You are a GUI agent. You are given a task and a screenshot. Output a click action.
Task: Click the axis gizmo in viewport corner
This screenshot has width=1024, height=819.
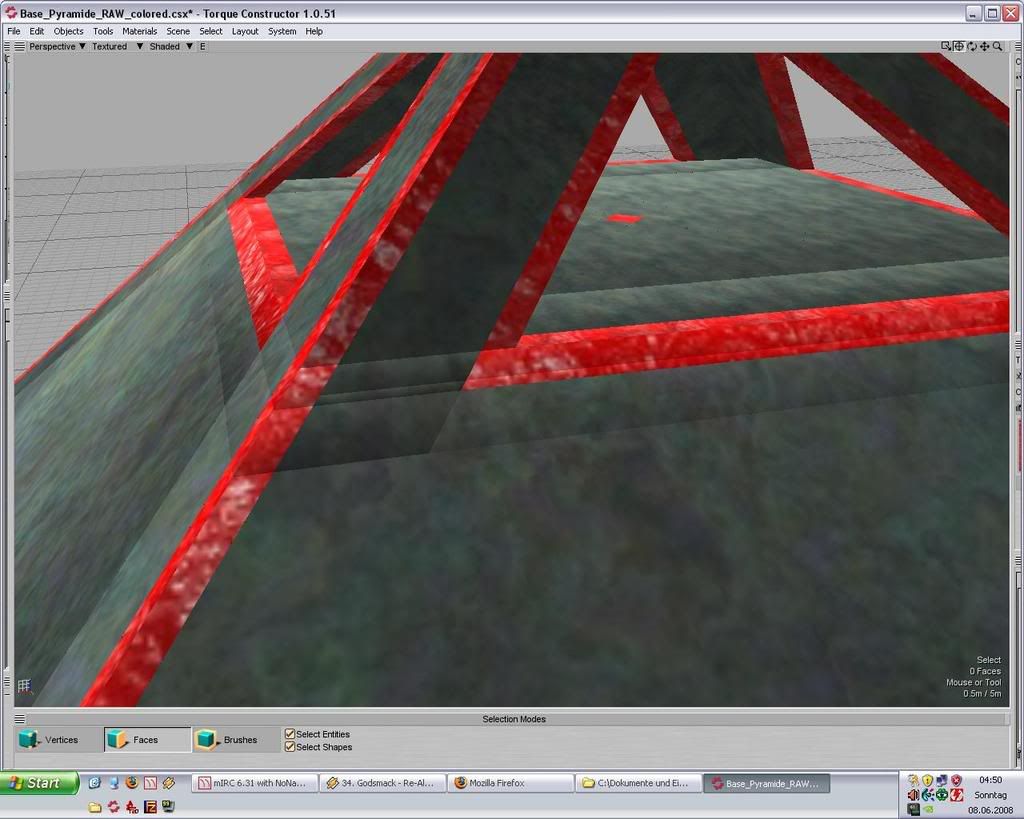[x=25, y=686]
